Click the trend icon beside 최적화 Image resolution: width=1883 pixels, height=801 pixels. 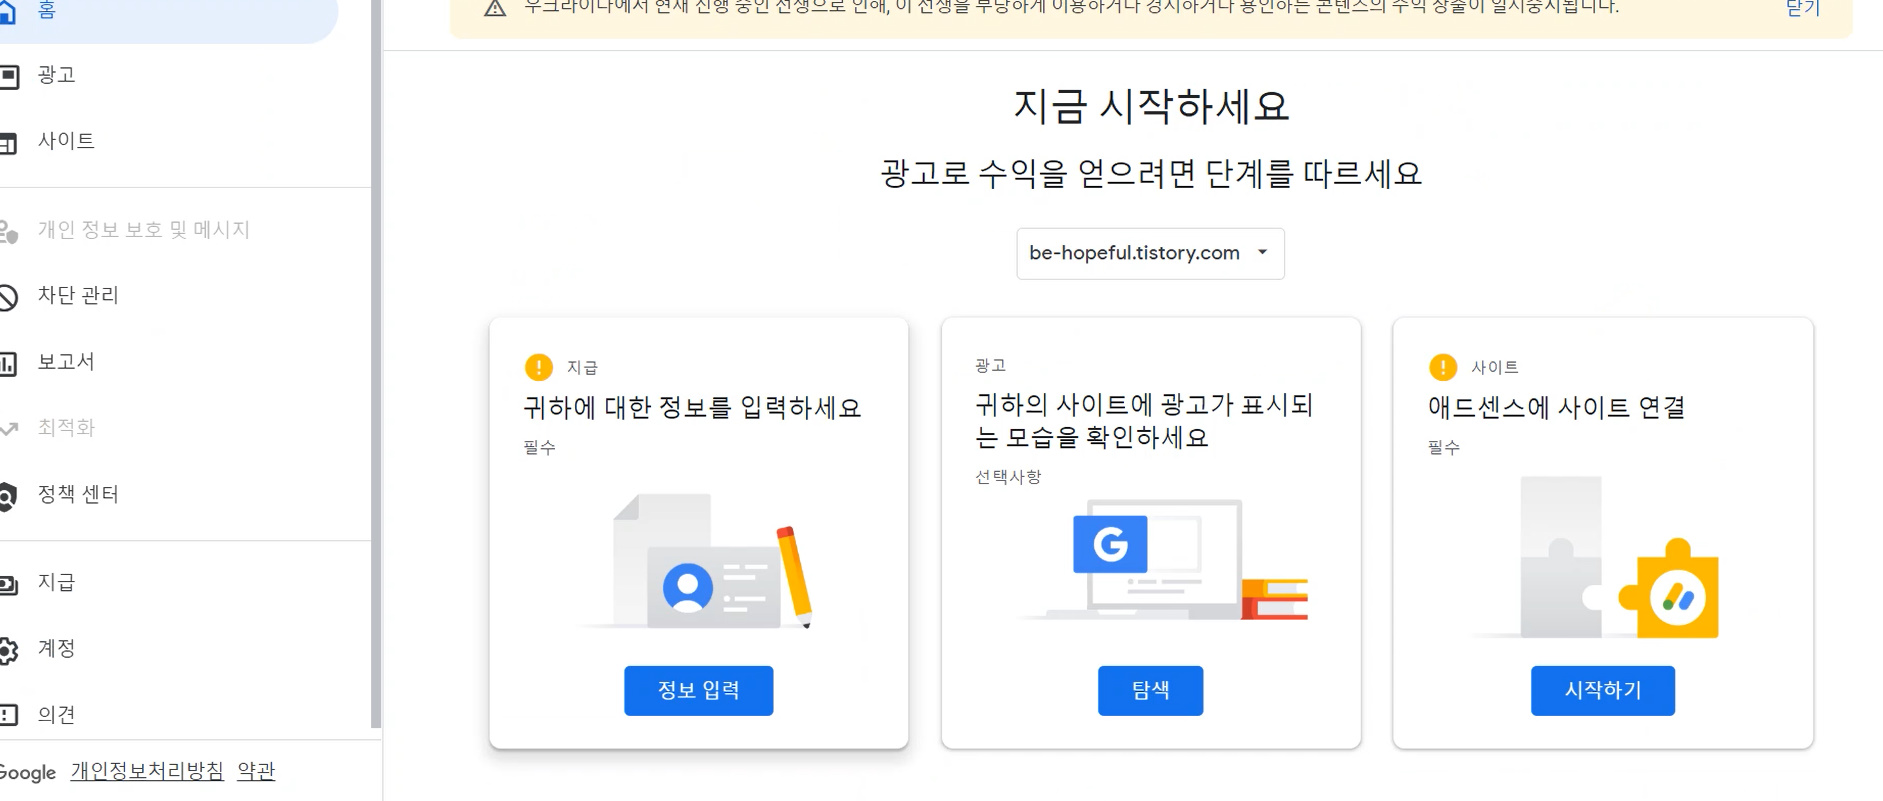[x=8, y=429]
